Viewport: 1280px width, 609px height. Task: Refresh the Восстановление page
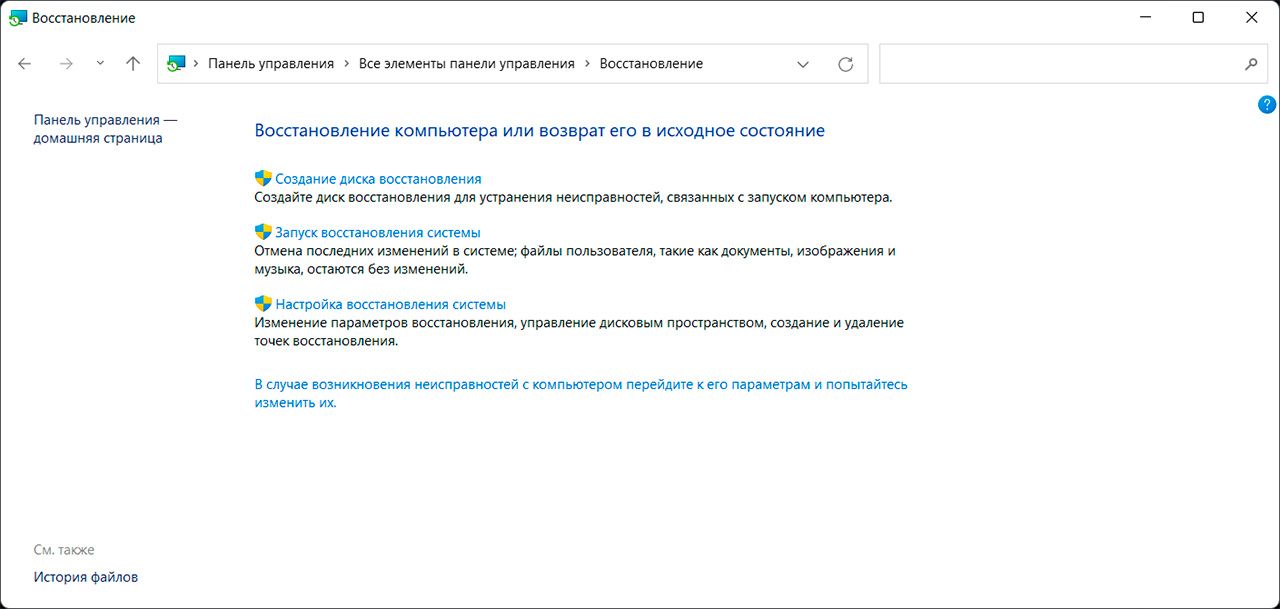click(x=845, y=64)
